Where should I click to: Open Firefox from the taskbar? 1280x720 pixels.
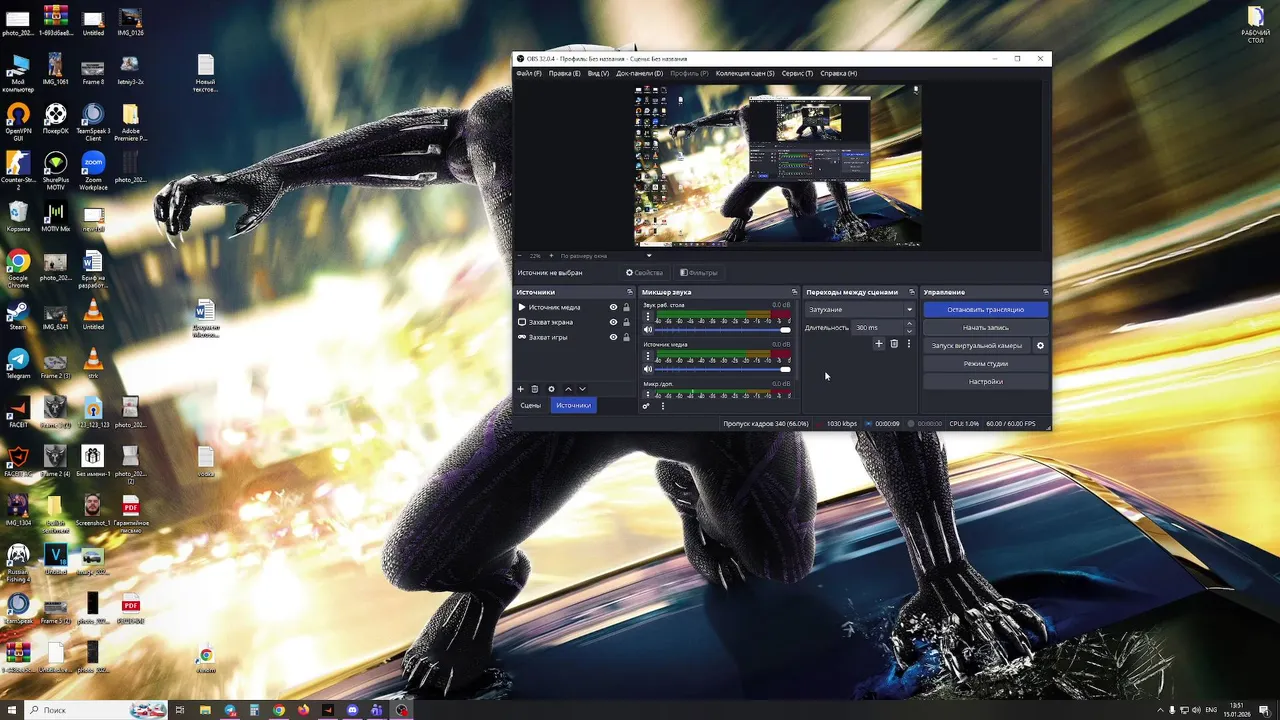click(x=303, y=710)
